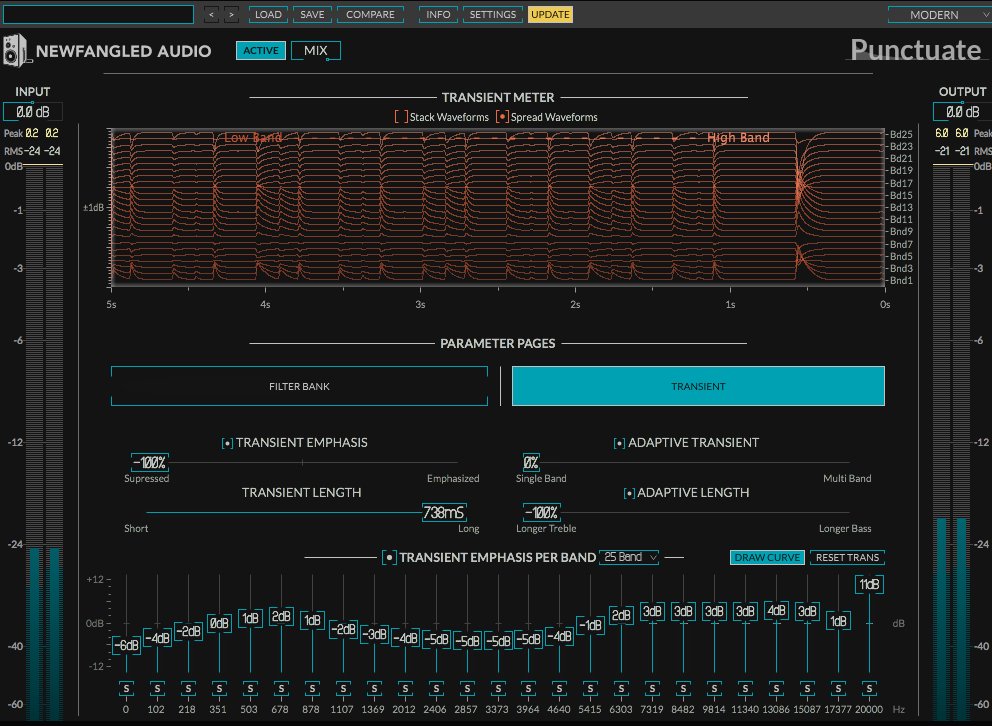This screenshot has height=726, width=992.
Task: Solo the 102 Hz band
Action: (x=158, y=688)
